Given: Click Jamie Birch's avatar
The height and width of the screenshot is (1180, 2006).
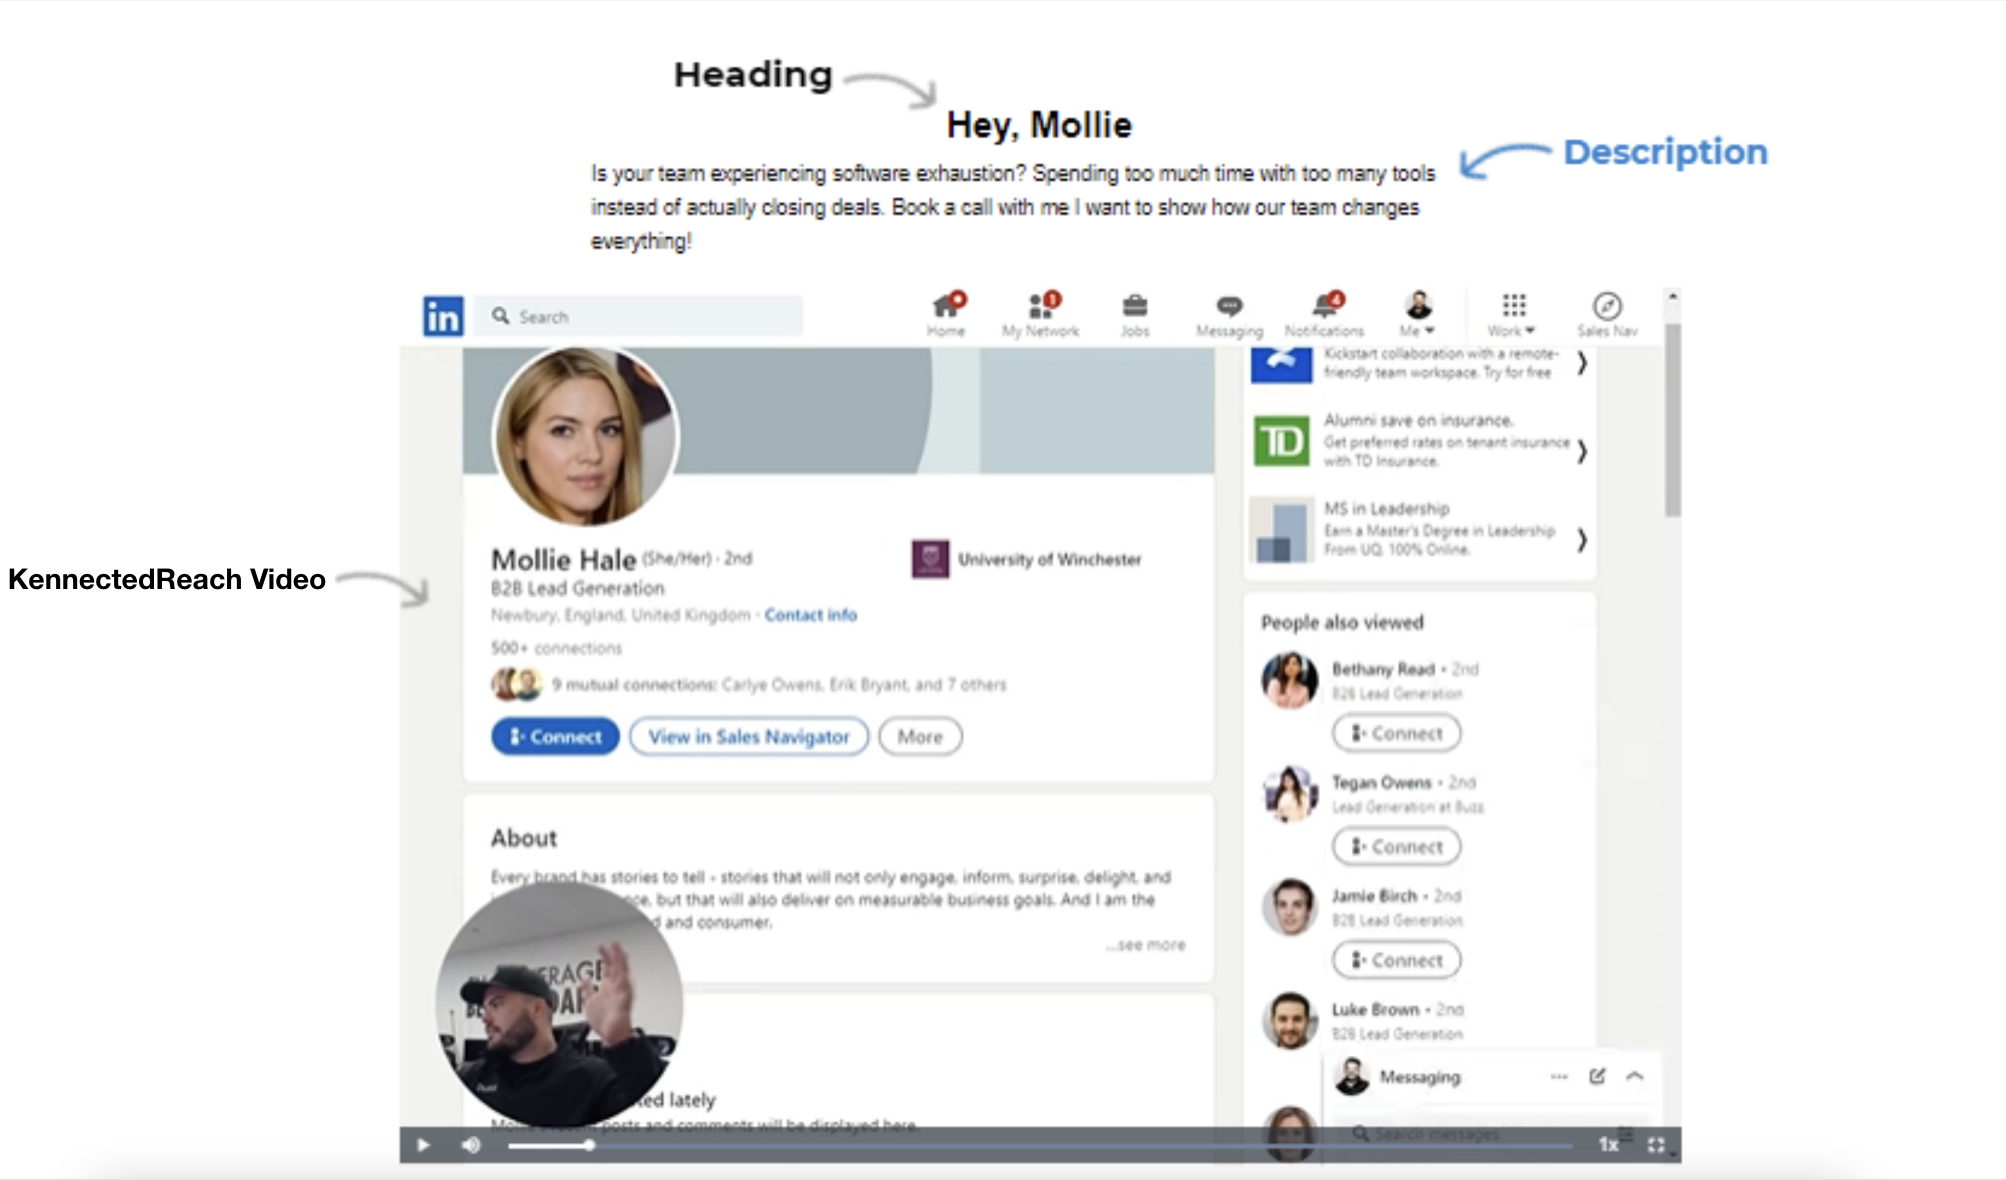Looking at the screenshot, I should pos(1290,907).
